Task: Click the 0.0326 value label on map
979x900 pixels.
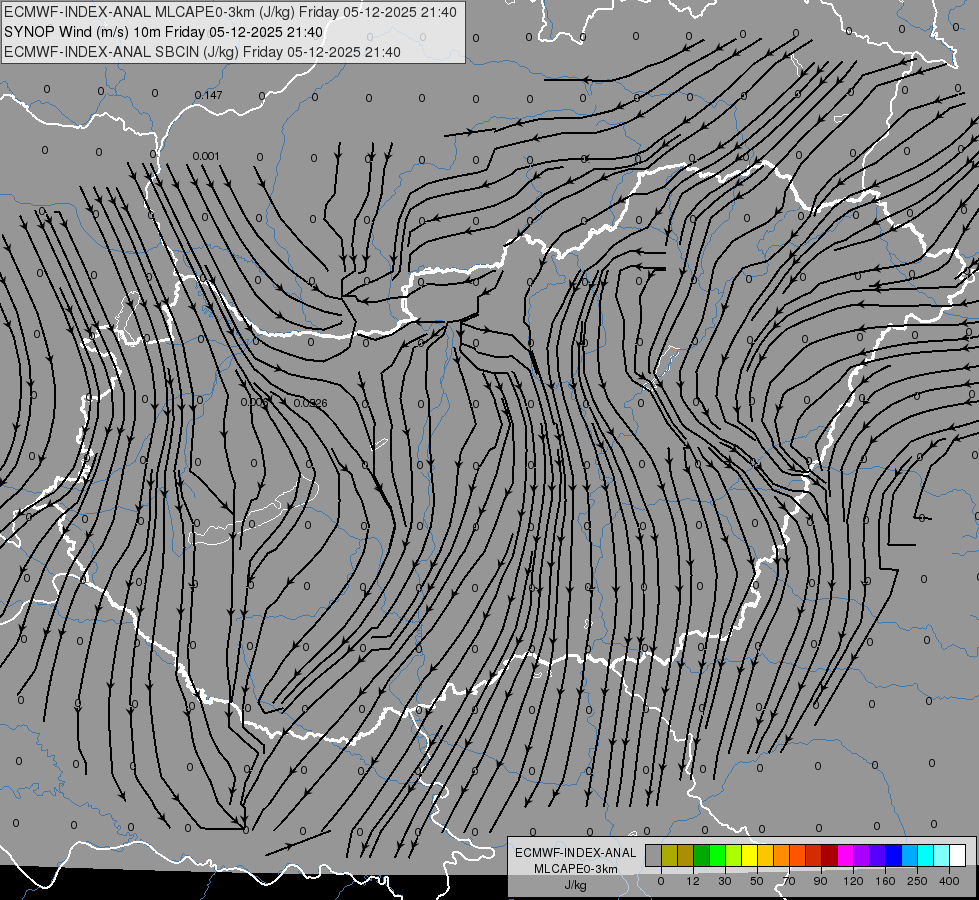Action: coord(310,403)
